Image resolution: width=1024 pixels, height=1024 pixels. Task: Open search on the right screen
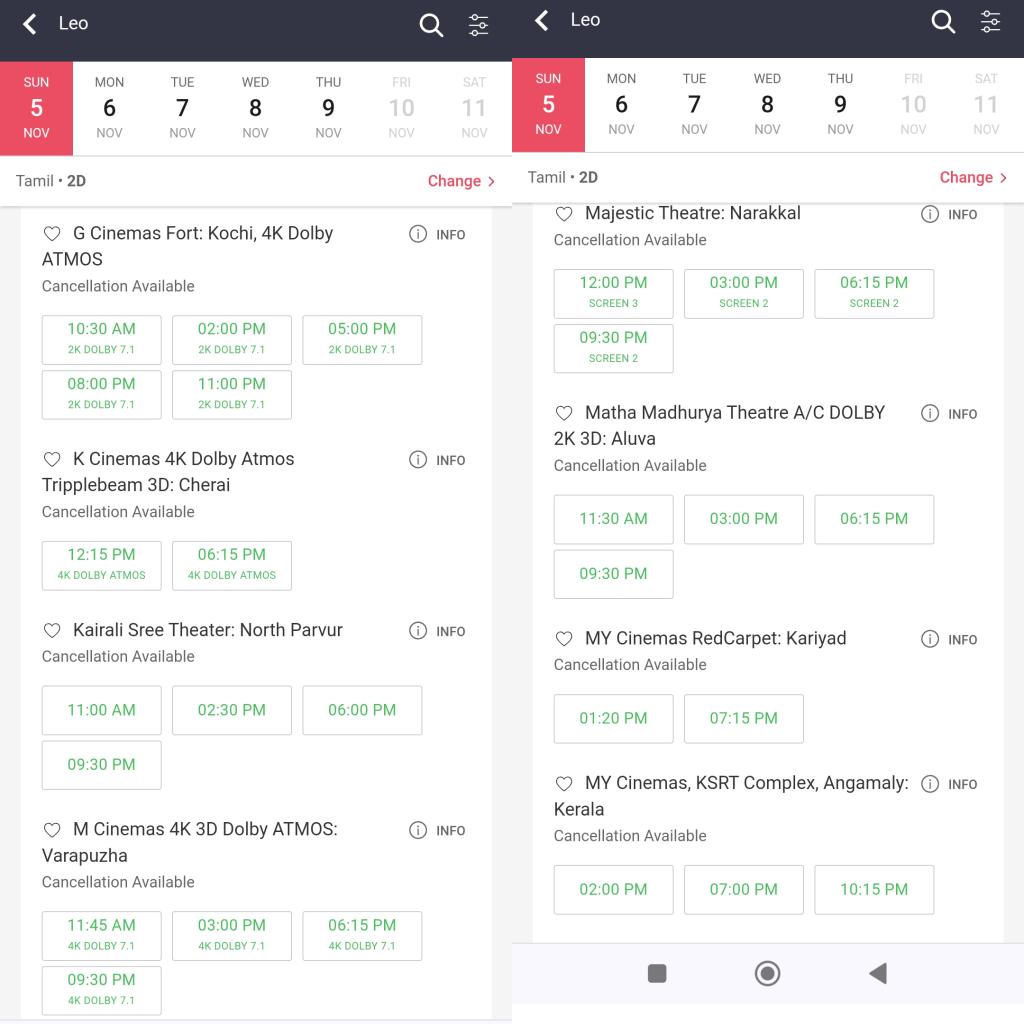(x=943, y=22)
